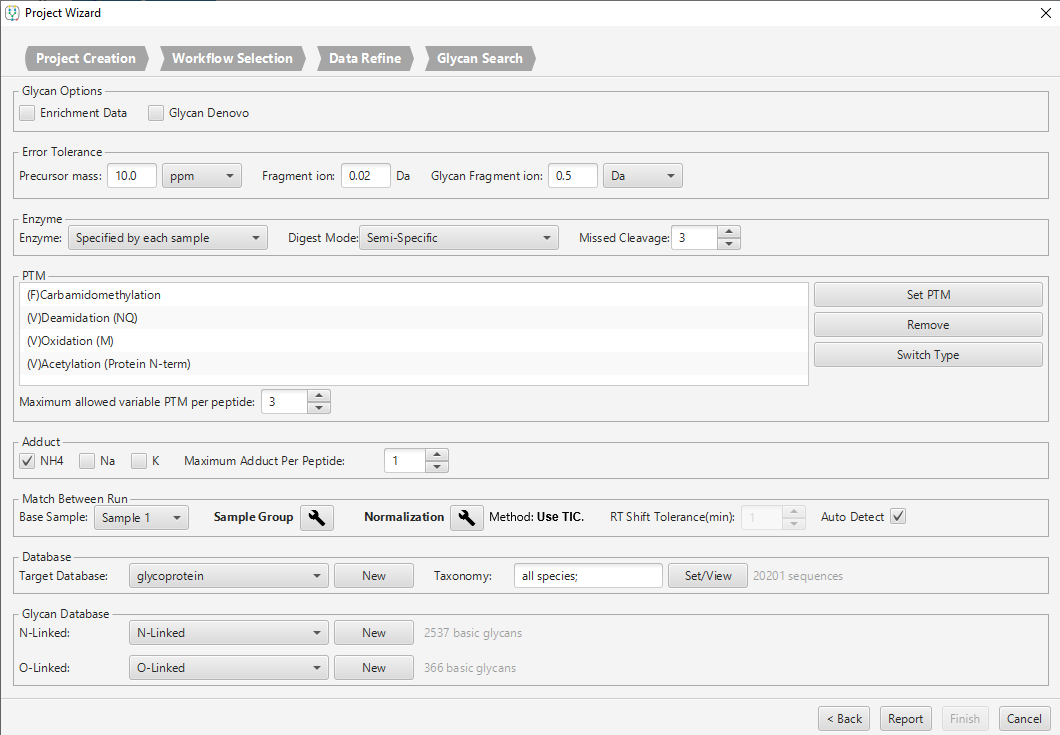Click the Remove PTM button
The height and width of the screenshot is (735, 1060).
[x=928, y=325]
